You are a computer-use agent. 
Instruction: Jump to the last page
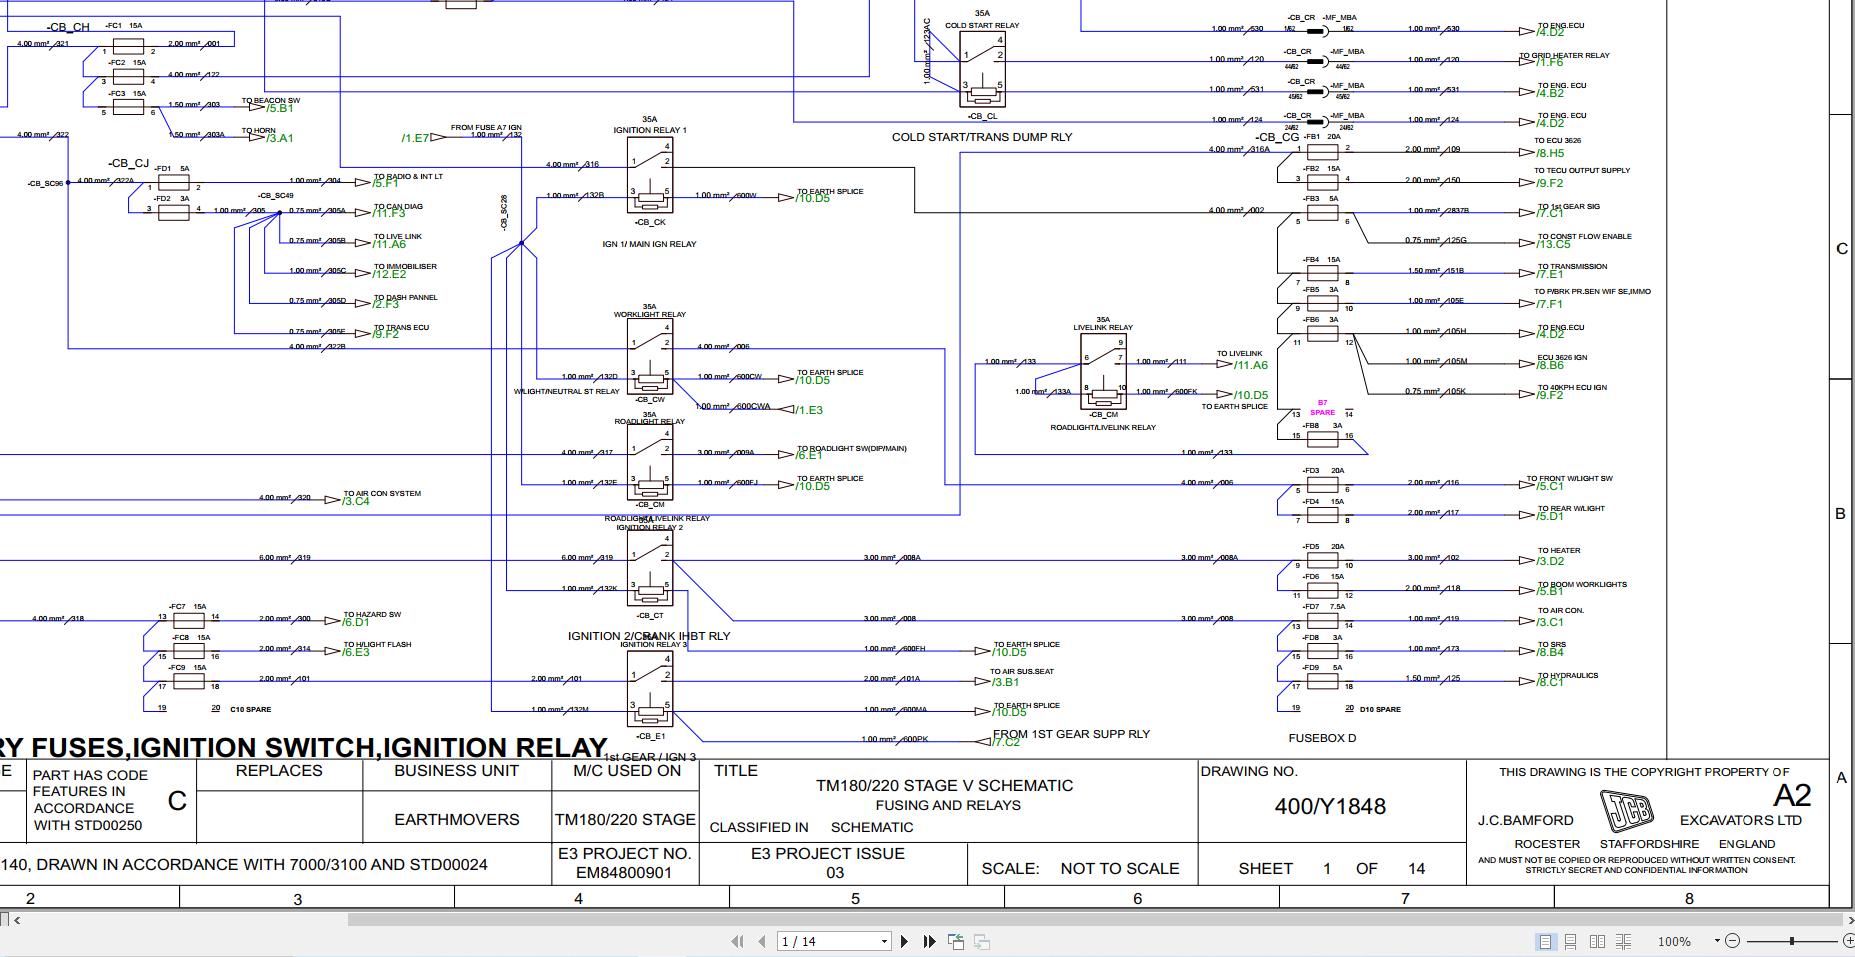929,941
